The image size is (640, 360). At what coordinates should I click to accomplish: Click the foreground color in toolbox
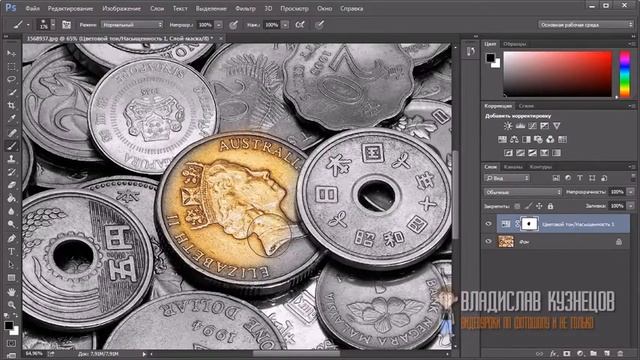coord(8,325)
